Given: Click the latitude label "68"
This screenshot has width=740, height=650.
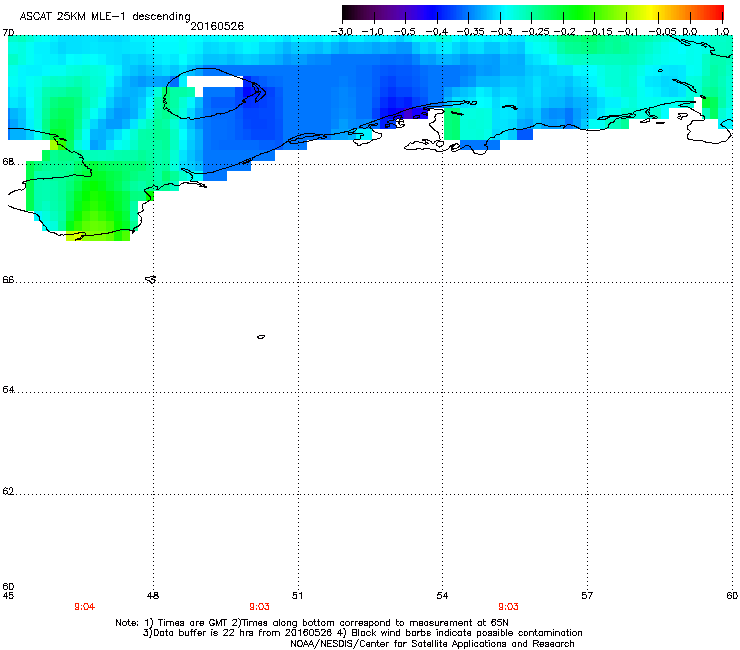Looking at the screenshot, I should pos(8,162).
